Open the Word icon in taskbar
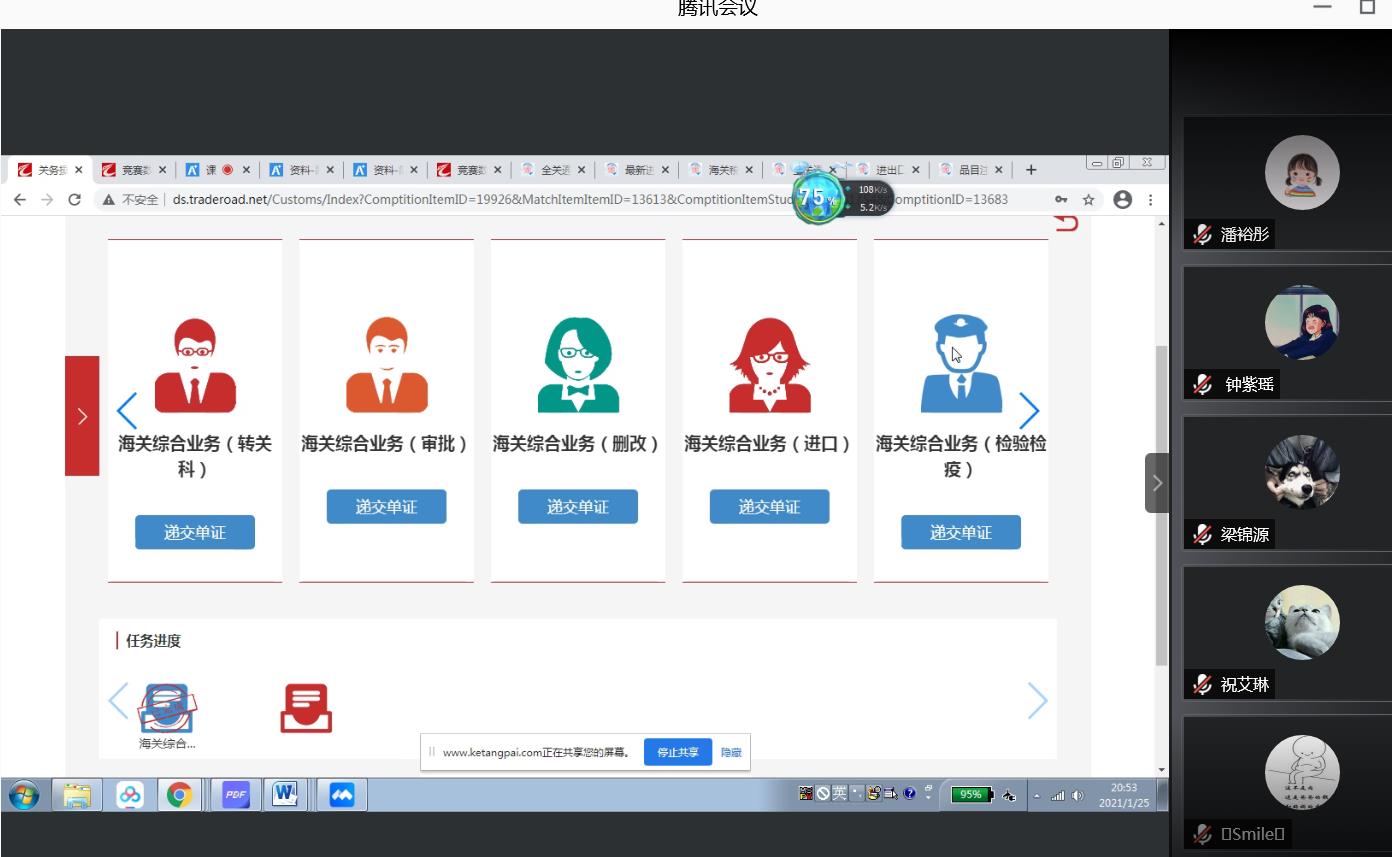This screenshot has height=857, width=1392. tap(285, 795)
